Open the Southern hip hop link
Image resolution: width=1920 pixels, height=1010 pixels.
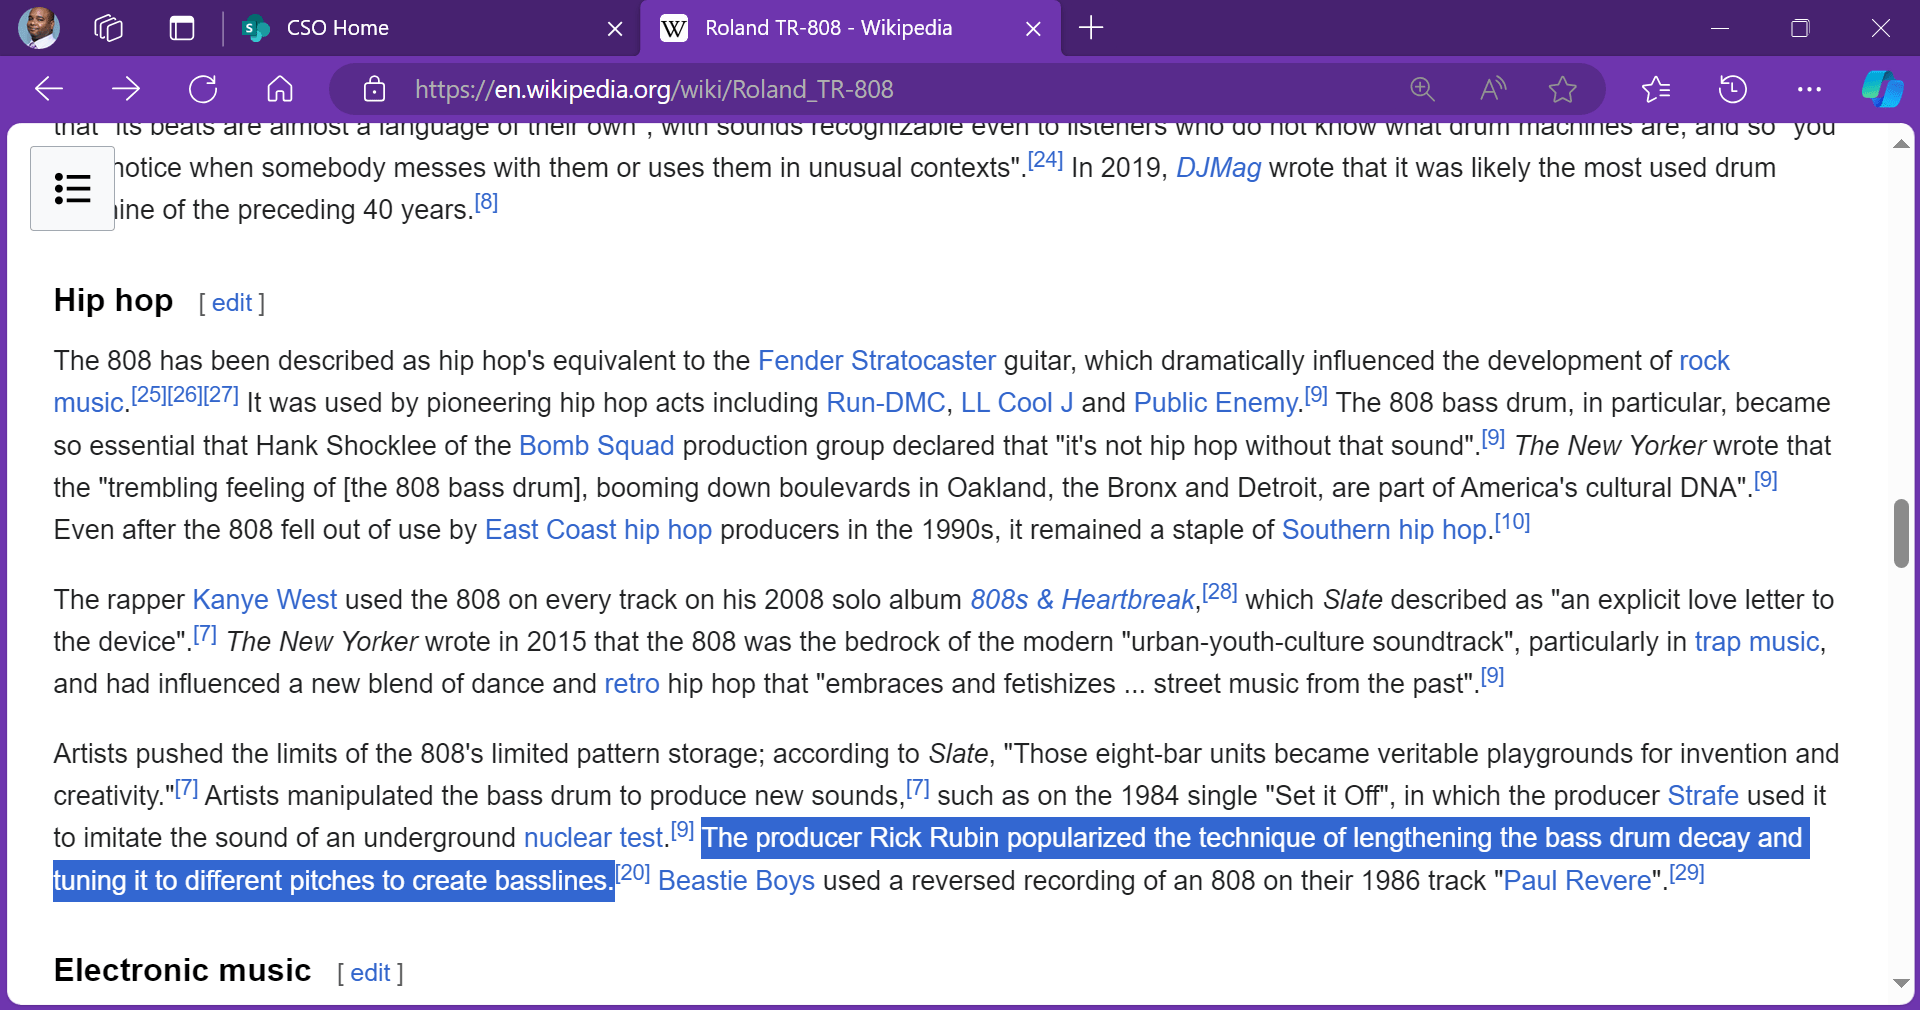coord(1384,530)
